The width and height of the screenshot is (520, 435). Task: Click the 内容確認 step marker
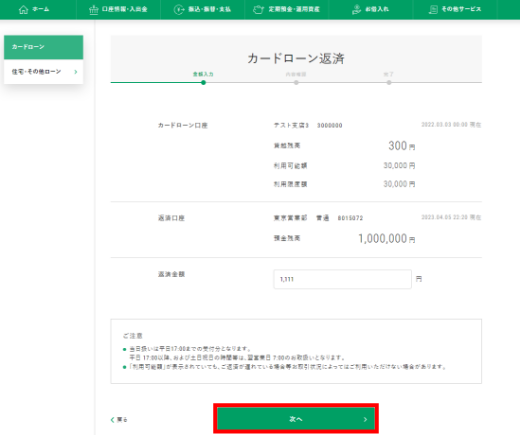click(x=296, y=82)
